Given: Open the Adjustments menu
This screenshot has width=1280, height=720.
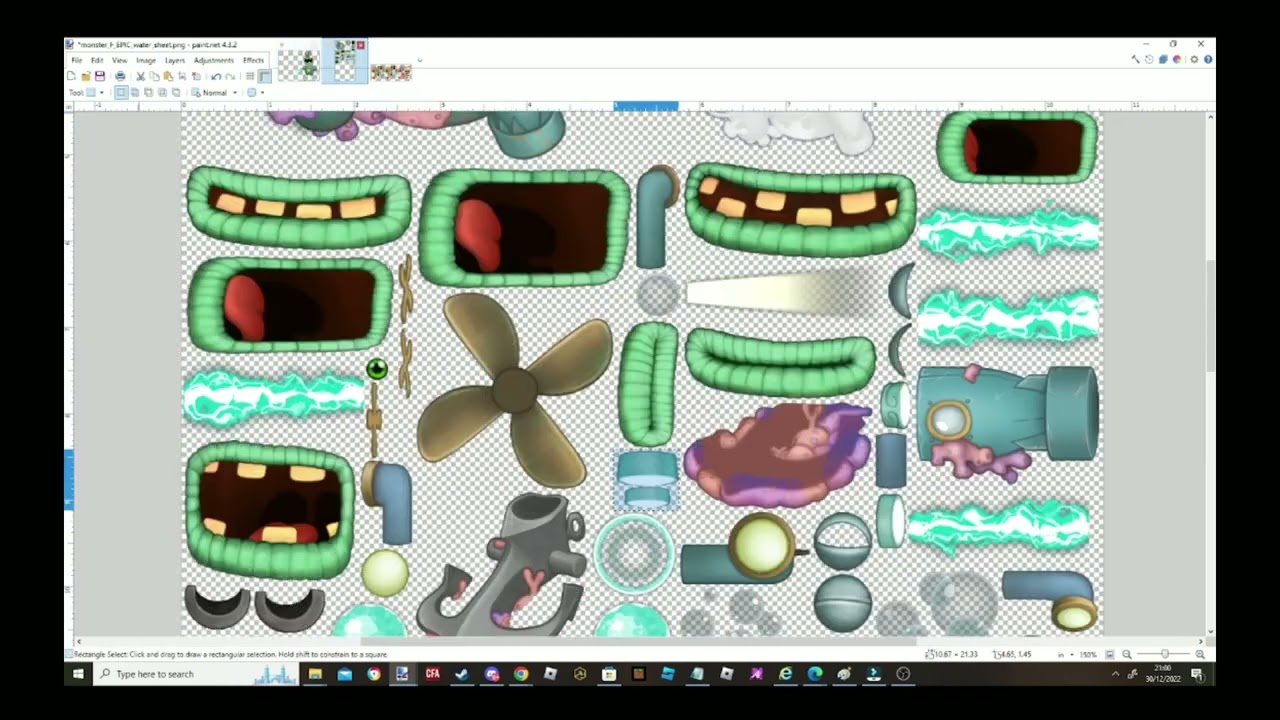Looking at the screenshot, I should 214,60.
